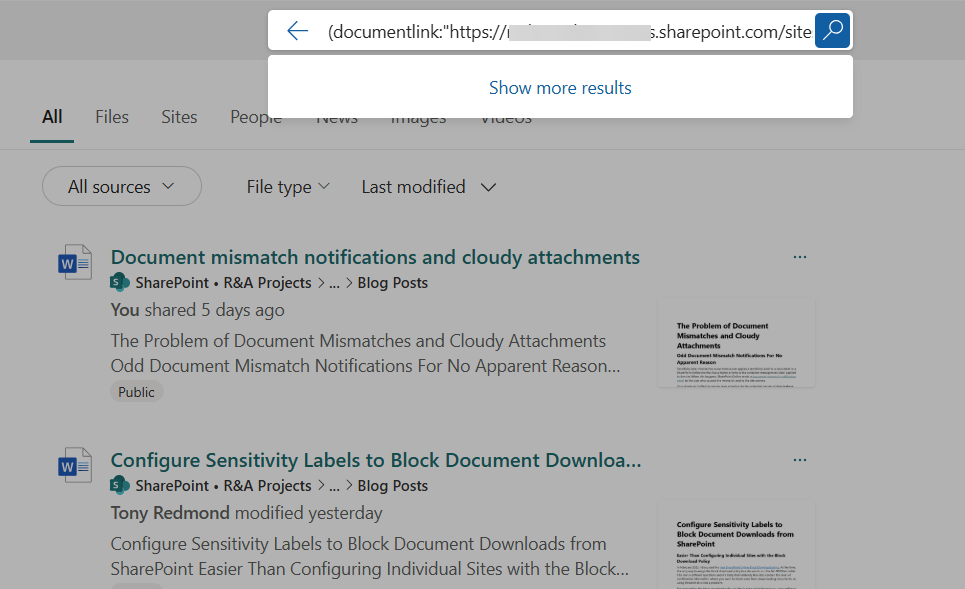Open thumbnail preview of Document Mismatches document

click(x=736, y=343)
